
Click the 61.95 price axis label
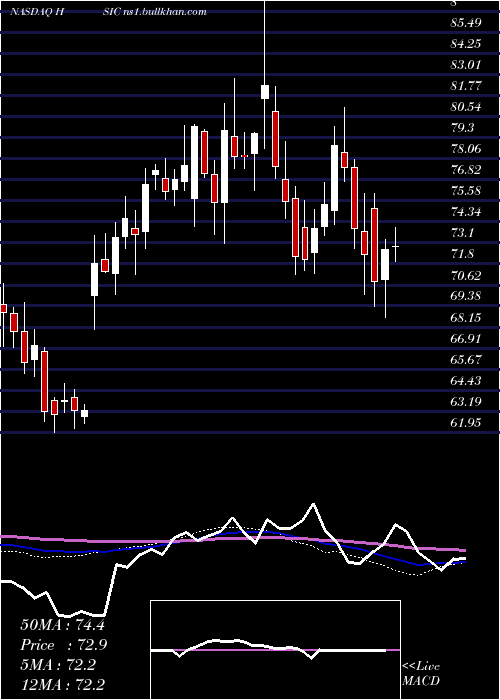point(466,422)
